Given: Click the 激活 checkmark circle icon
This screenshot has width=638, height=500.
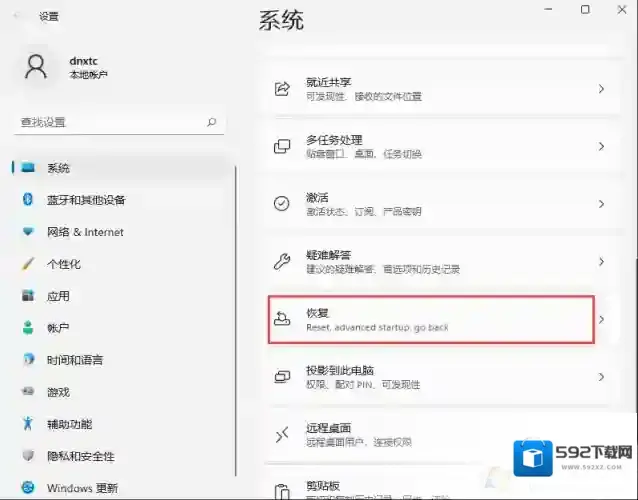Looking at the screenshot, I should coord(282,204).
